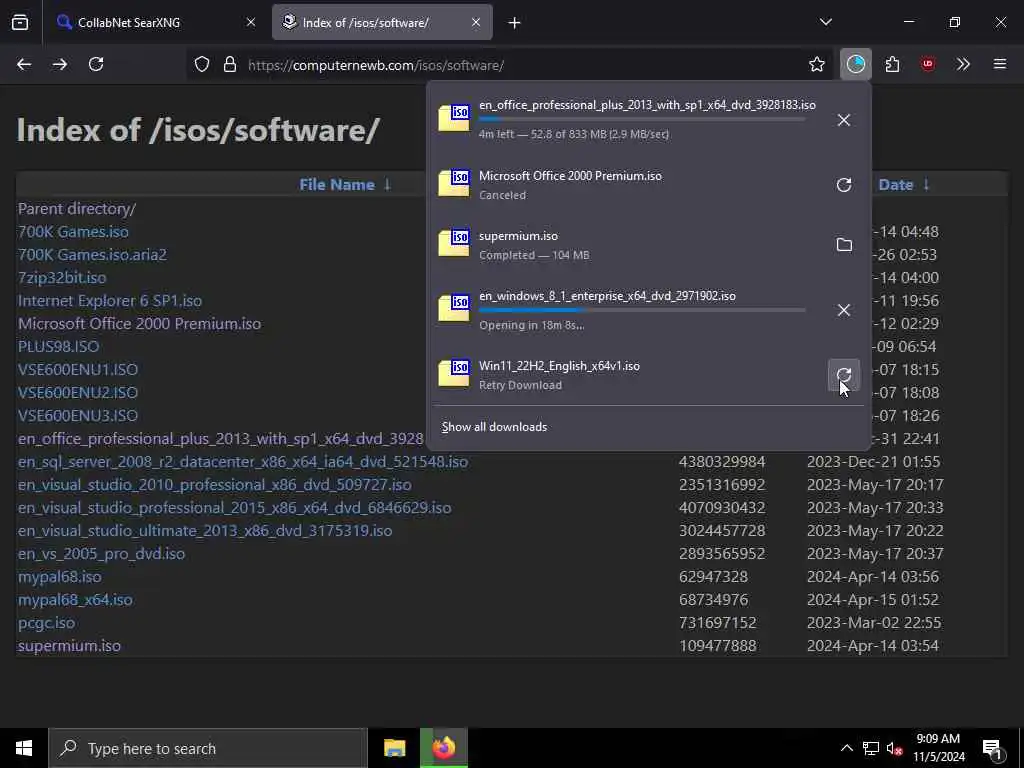Viewport: 1024px width, 768px height.
Task: Click en_office_professional_plus_2013 link in page listing
Action: tap(221, 439)
